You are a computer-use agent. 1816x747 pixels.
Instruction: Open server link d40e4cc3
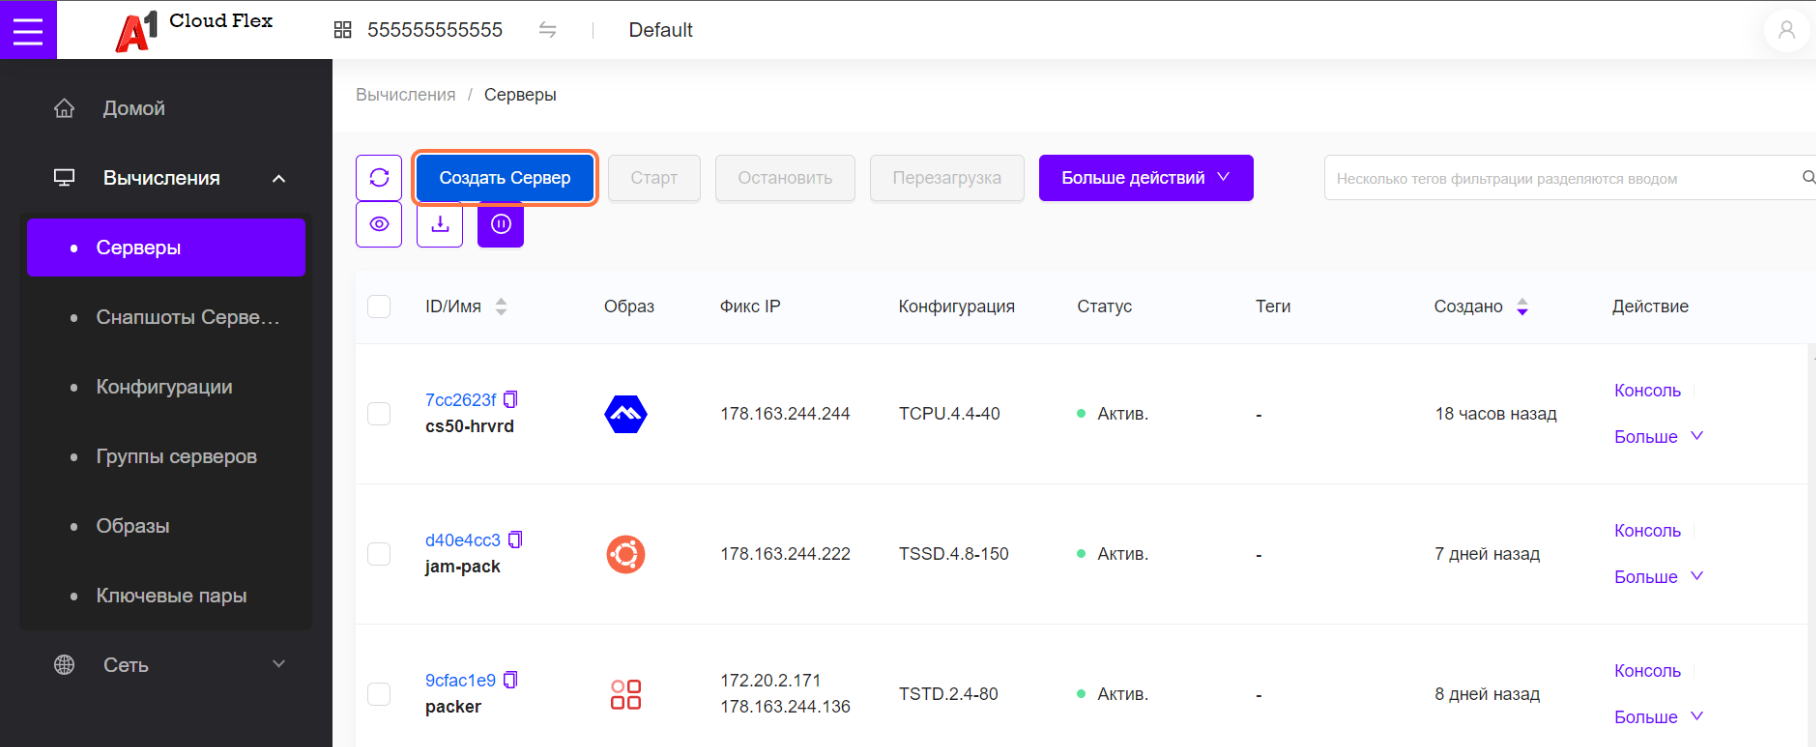[x=462, y=540]
